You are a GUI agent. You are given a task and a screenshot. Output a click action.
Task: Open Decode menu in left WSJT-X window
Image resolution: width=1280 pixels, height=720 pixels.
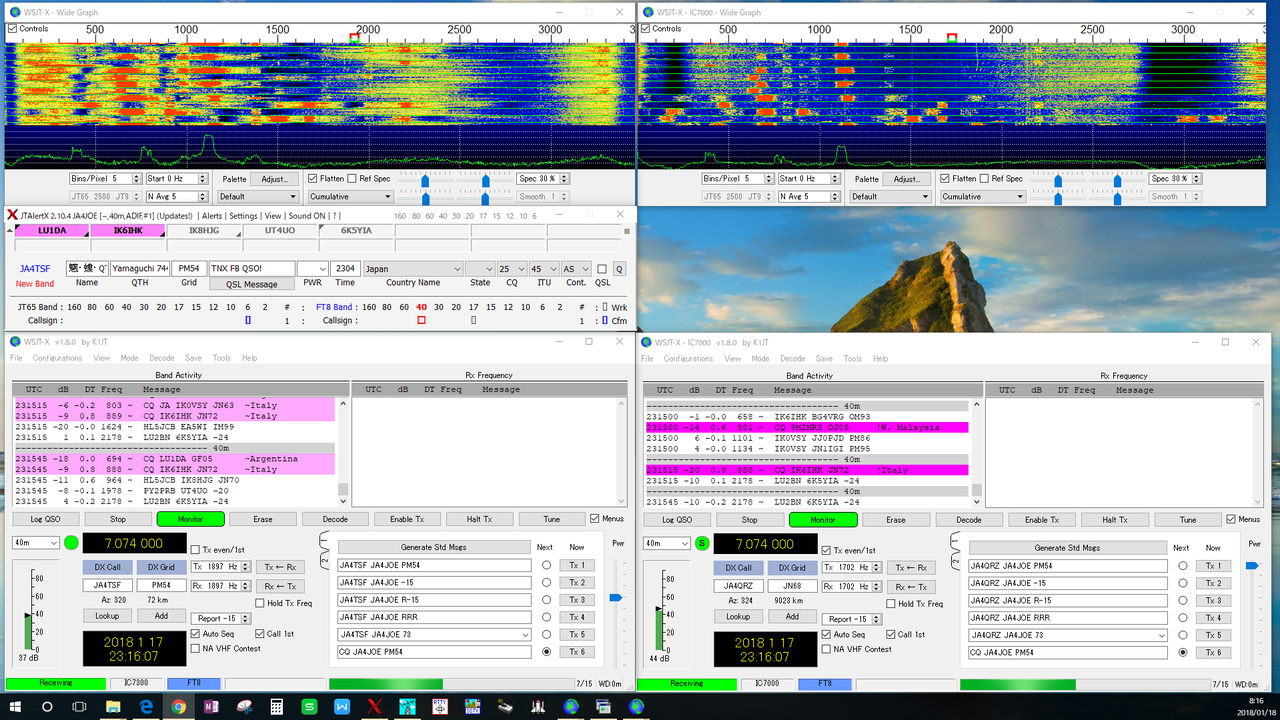(x=161, y=358)
